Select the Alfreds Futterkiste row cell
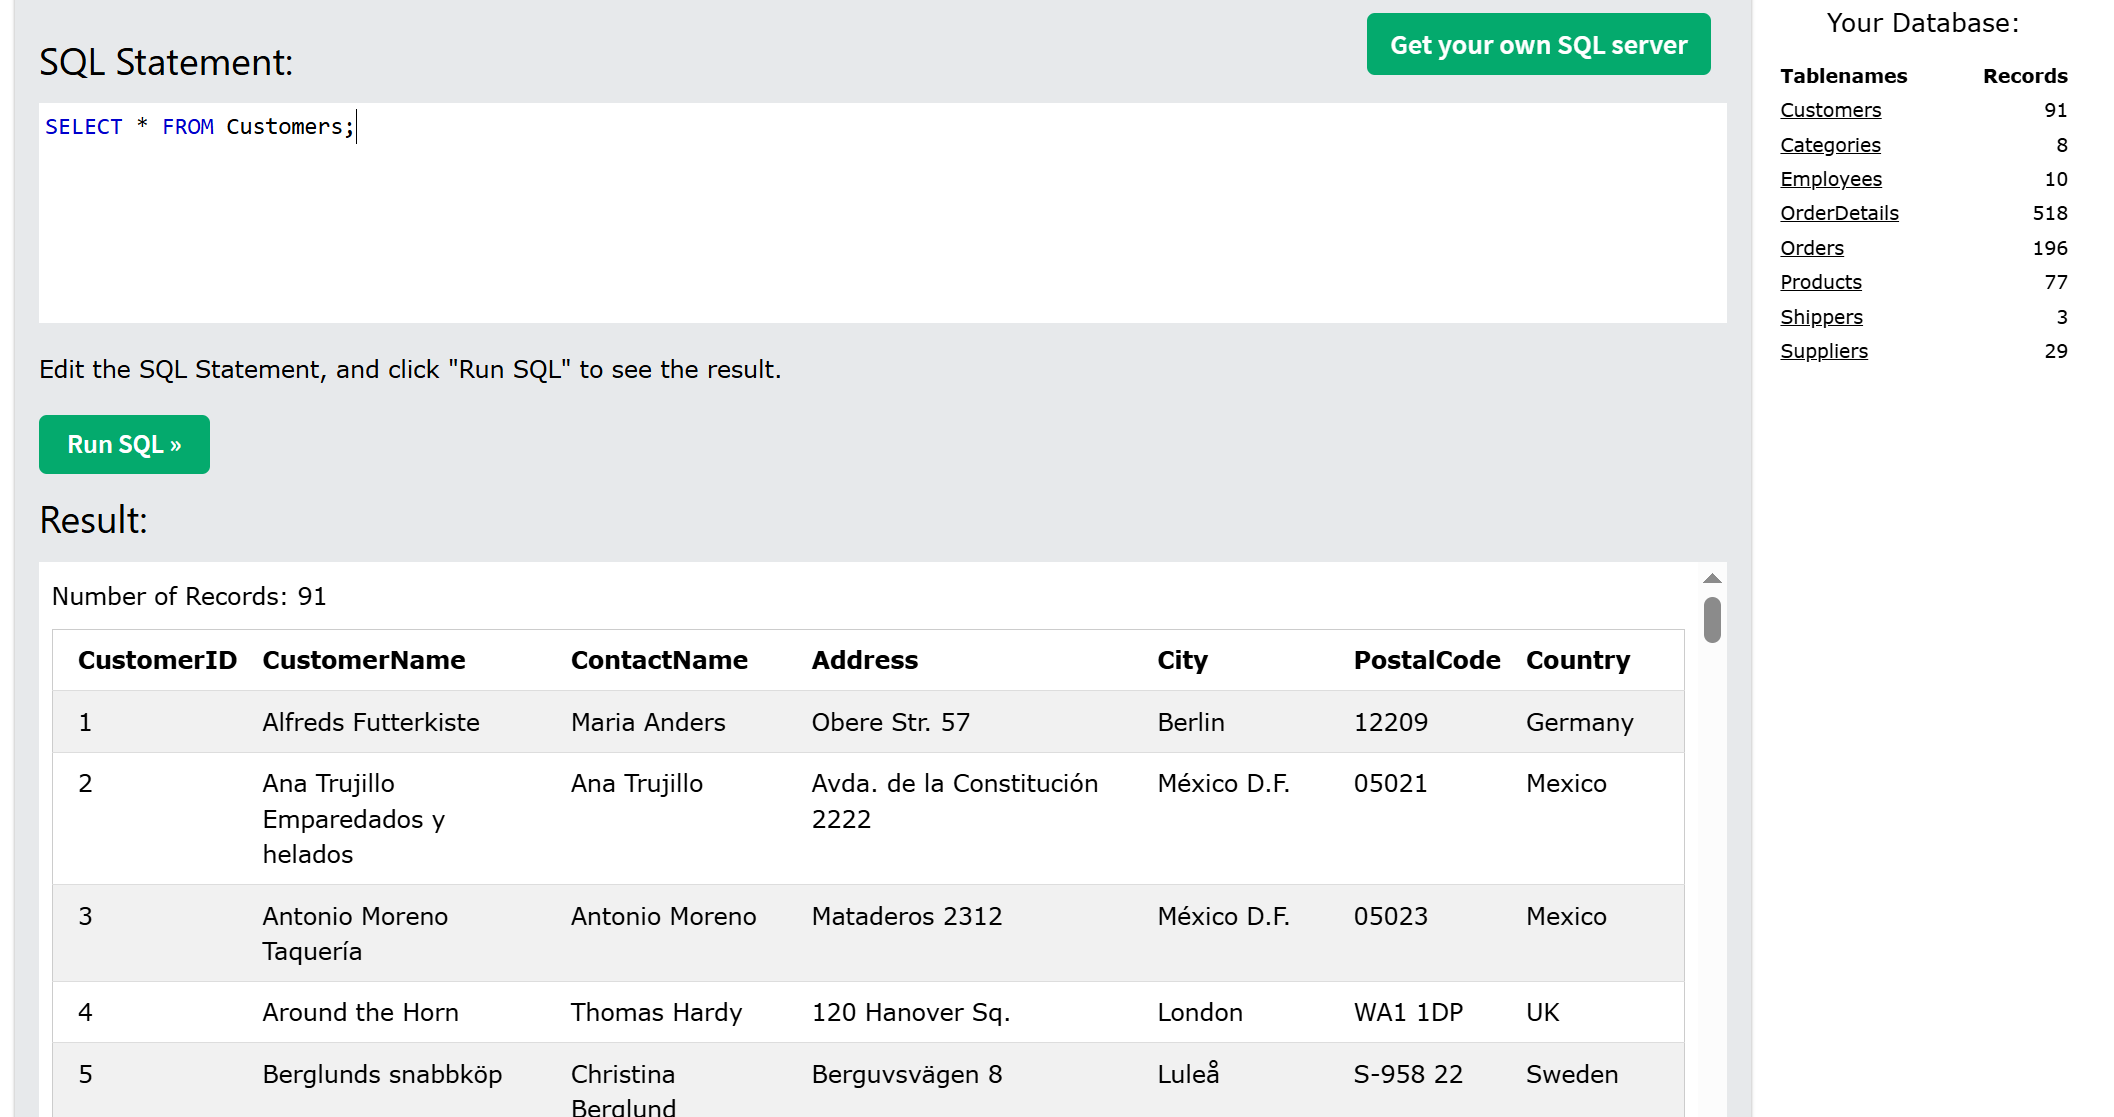Image resolution: width=2114 pixels, height=1117 pixels. 370,722
